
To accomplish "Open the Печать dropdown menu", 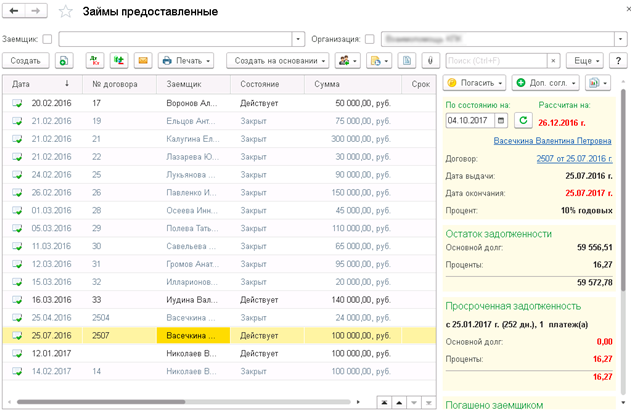I will (186, 61).
